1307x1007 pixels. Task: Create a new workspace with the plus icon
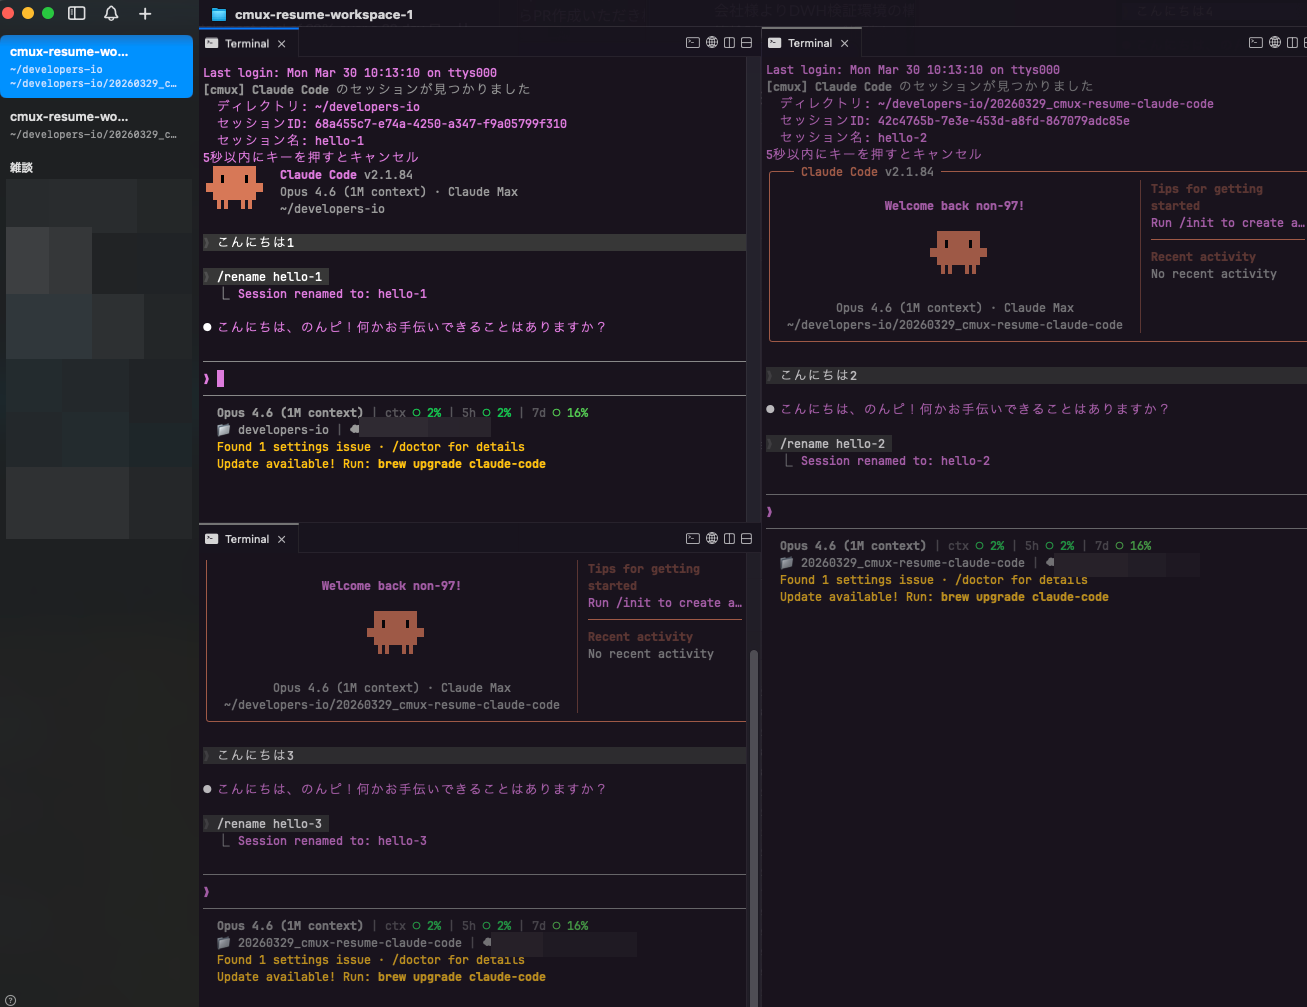click(144, 14)
